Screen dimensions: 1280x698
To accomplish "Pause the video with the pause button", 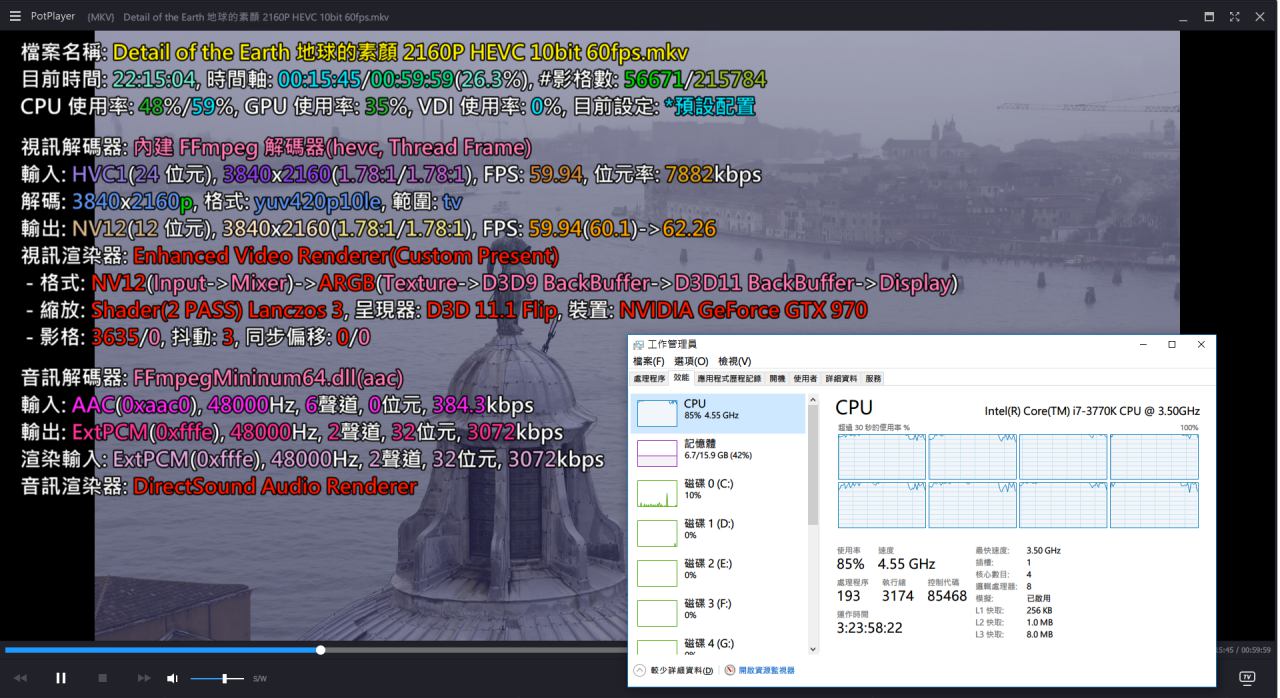I will 60,678.
